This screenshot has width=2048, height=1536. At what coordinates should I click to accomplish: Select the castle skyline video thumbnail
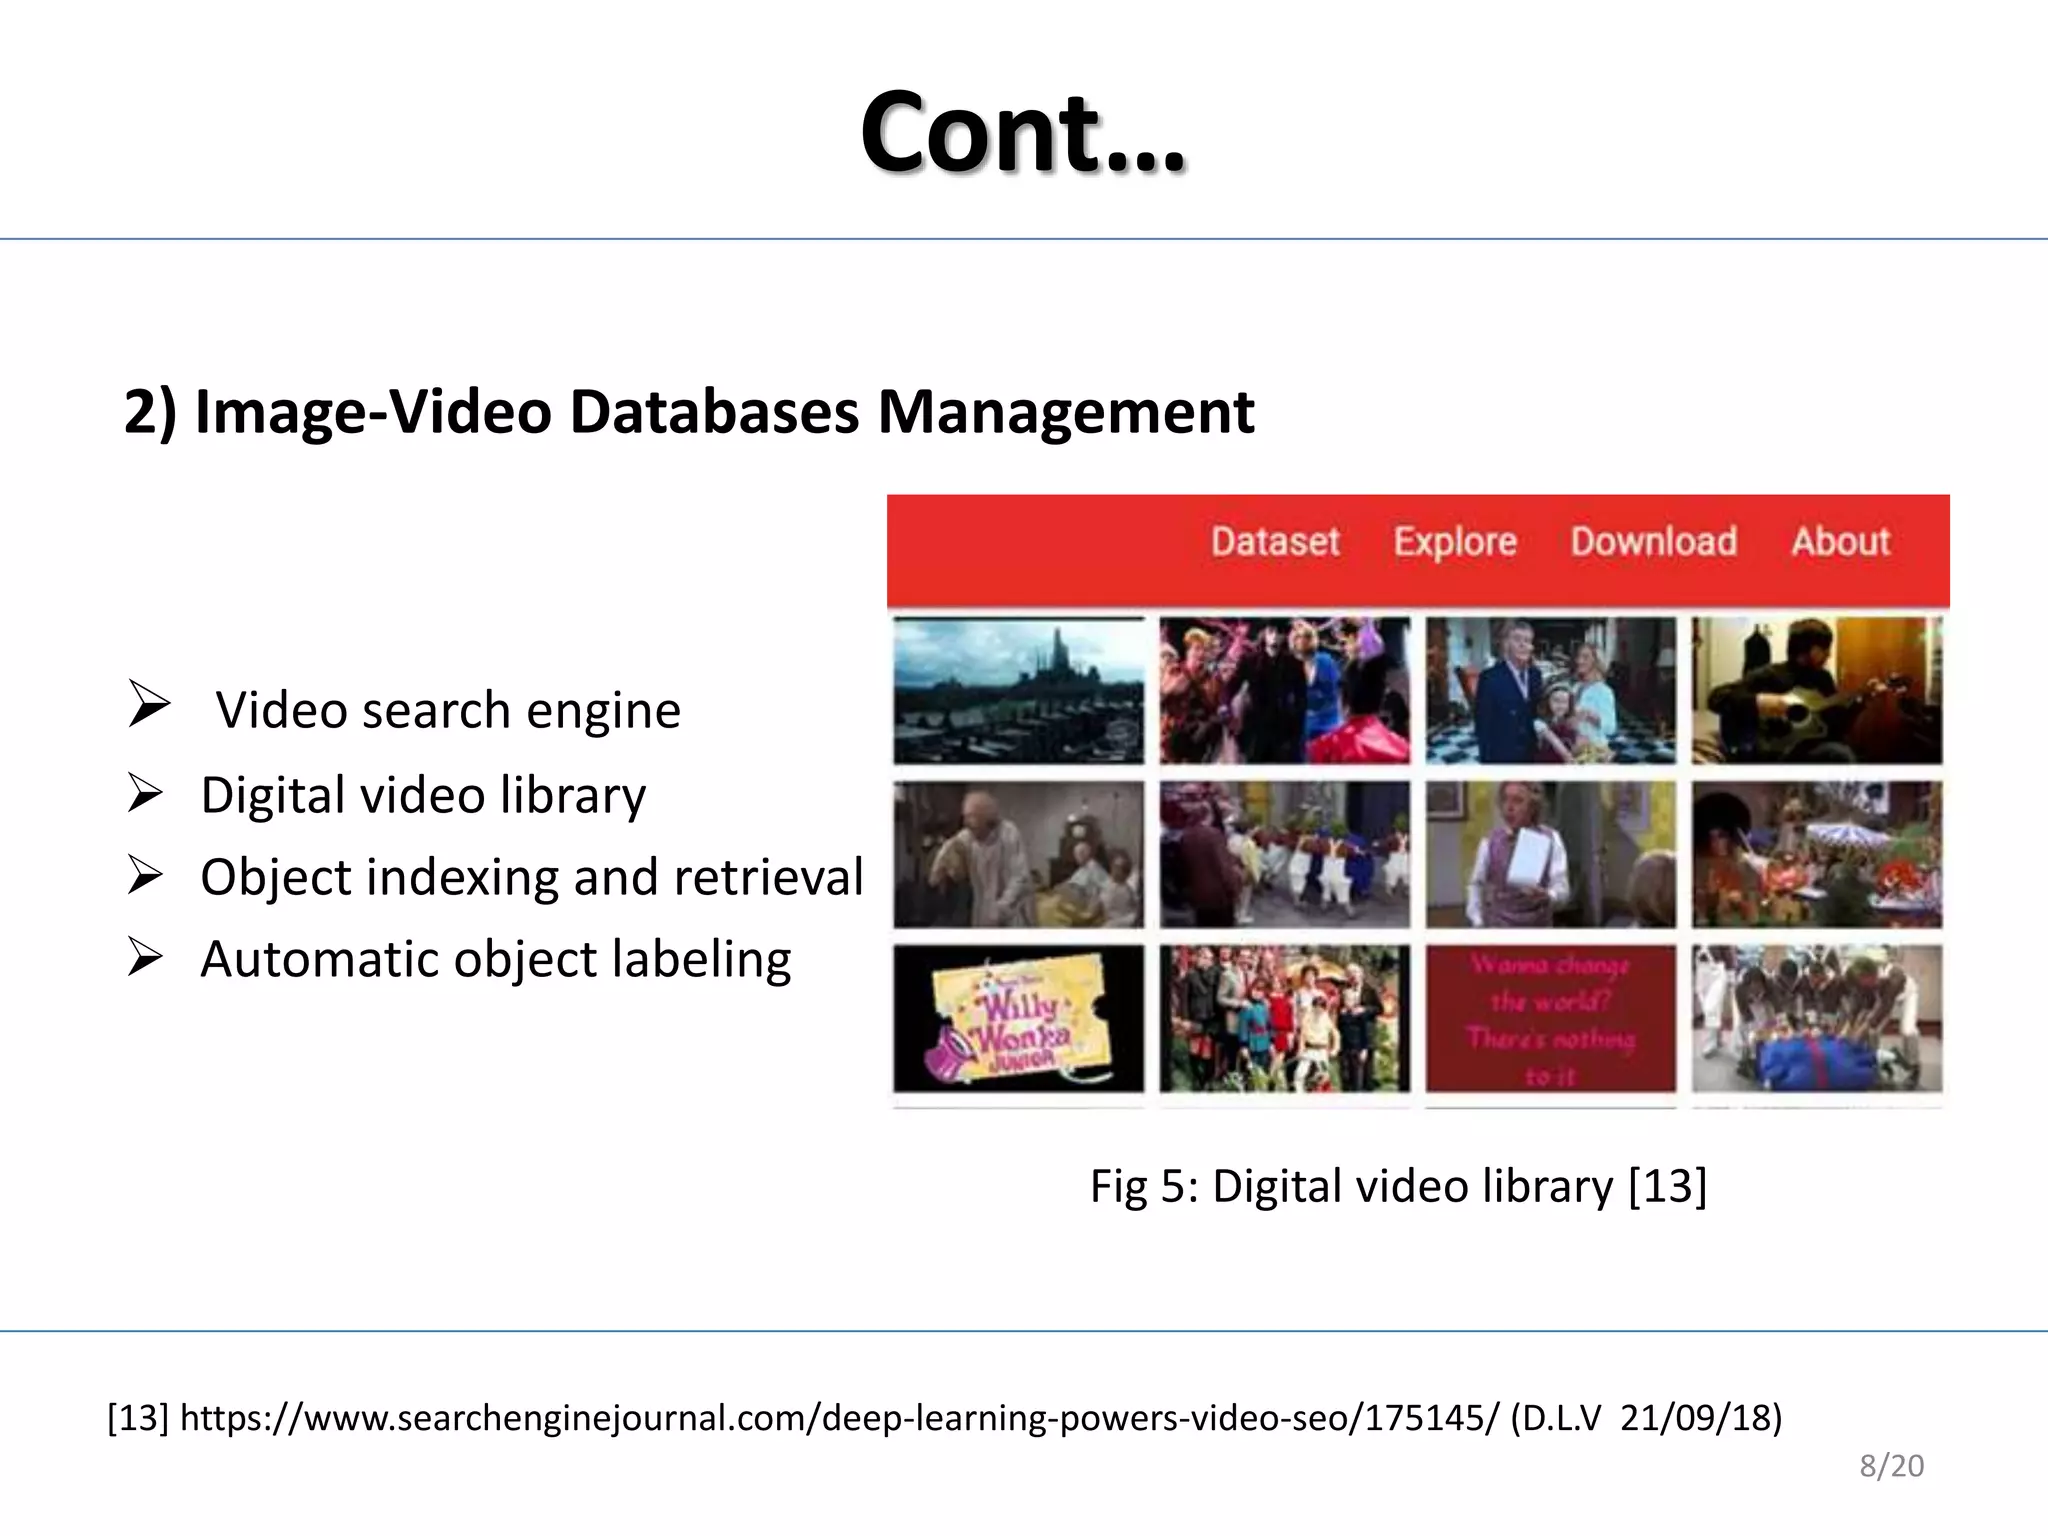[x=1018, y=691]
